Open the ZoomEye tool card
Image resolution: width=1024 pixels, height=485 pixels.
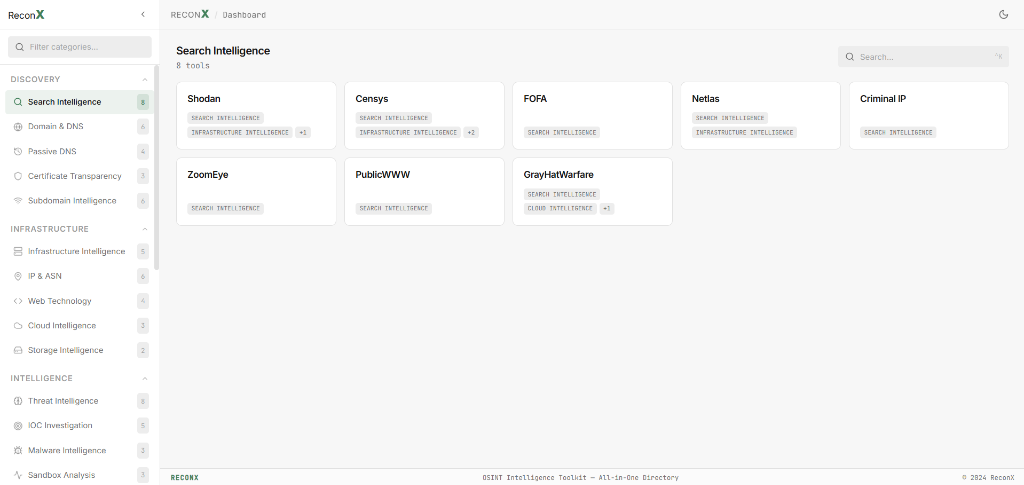(256, 191)
